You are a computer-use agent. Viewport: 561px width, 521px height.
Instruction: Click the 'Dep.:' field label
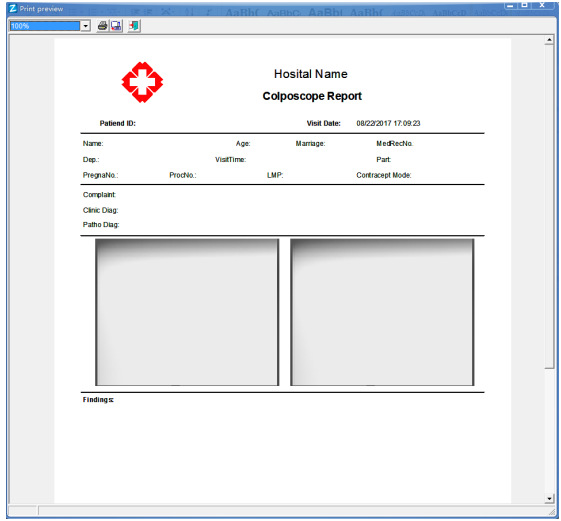pyautogui.click(x=91, y=160)
